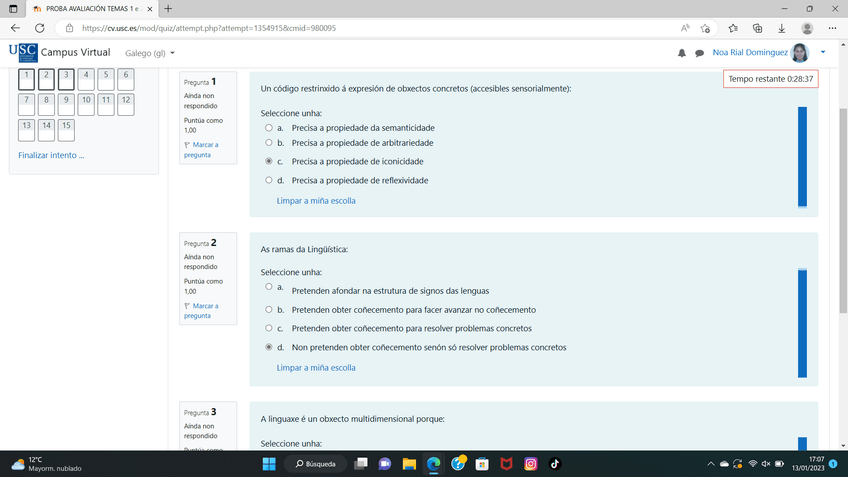Open Windows Start menu
The height and width of the screenshot is (477, 848).
pyautogui.click(x=269, y=464)
